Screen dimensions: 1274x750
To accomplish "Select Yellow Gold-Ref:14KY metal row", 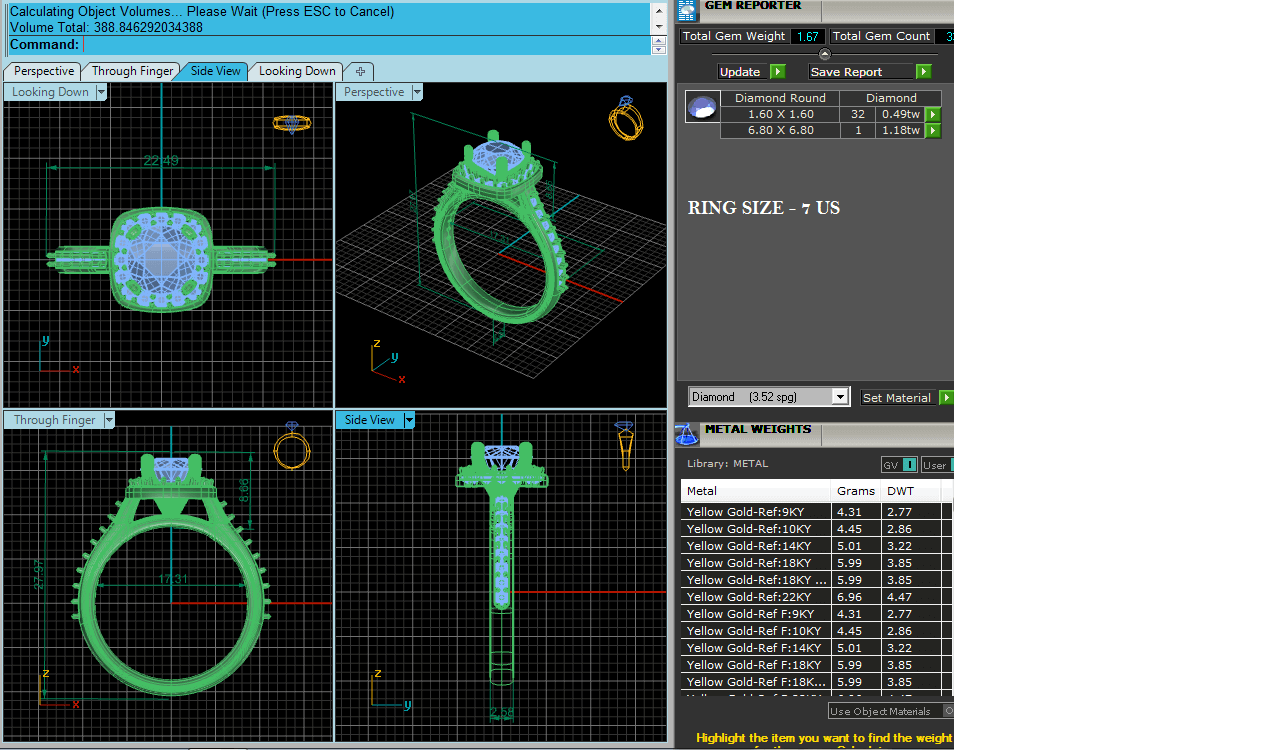I will tap(755, 546).
